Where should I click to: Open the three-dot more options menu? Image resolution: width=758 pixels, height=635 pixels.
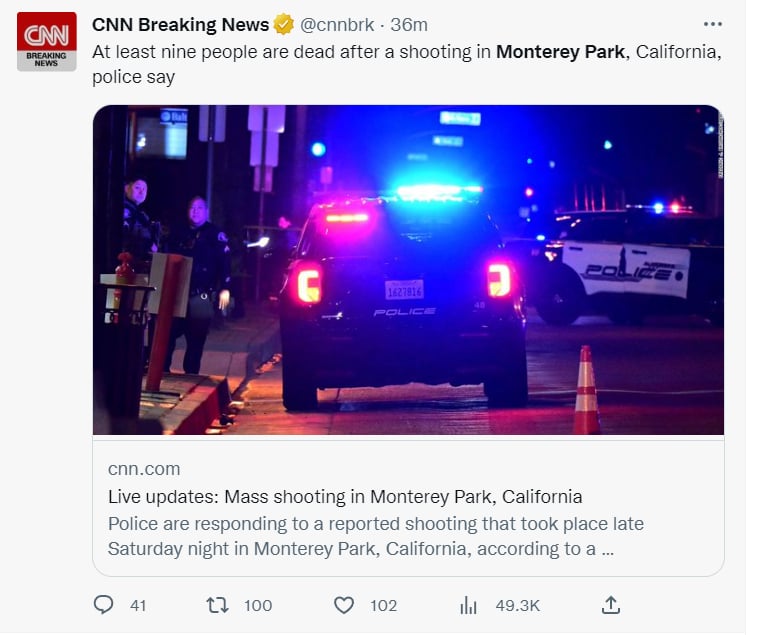(x=713, y=24)
